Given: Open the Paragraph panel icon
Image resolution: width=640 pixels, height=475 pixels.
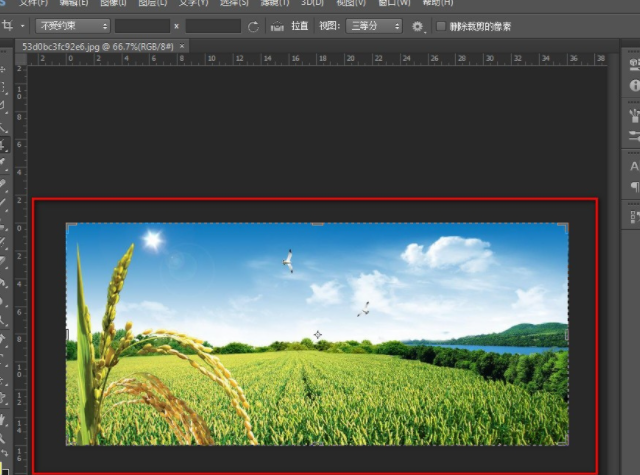Looking at the screenshot, I should 634,187.
